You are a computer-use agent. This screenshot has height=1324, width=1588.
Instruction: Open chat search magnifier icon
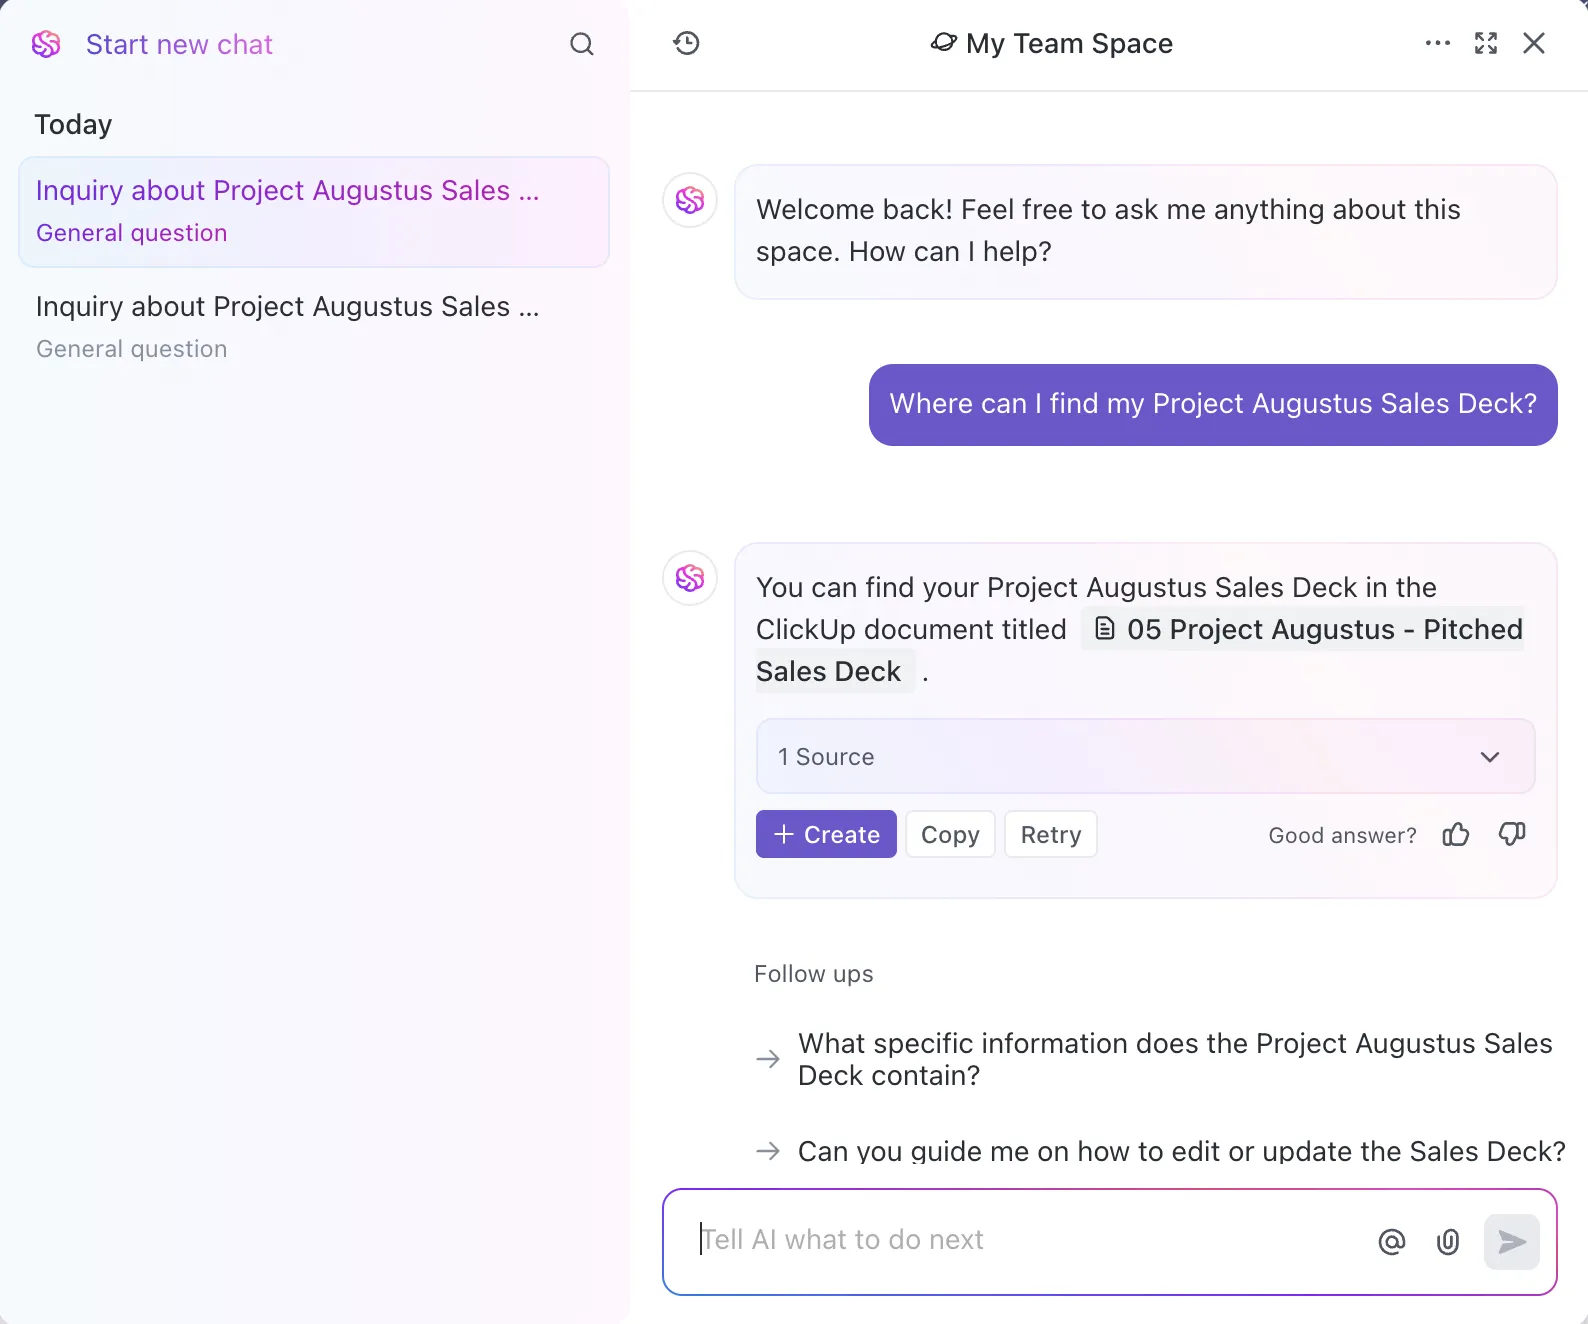coord(582,44)
